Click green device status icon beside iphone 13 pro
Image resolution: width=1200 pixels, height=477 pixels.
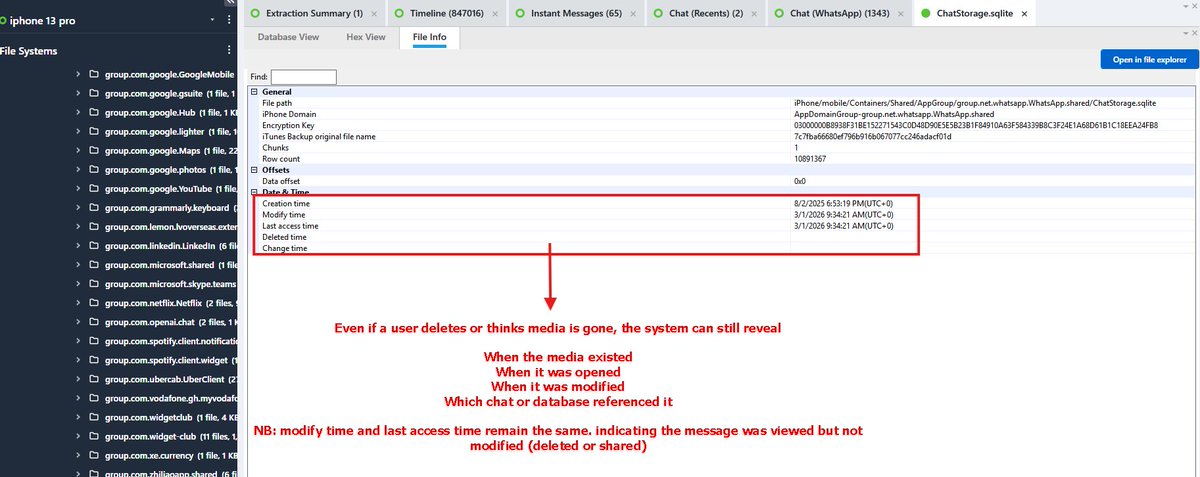click(x=4, y=19)
